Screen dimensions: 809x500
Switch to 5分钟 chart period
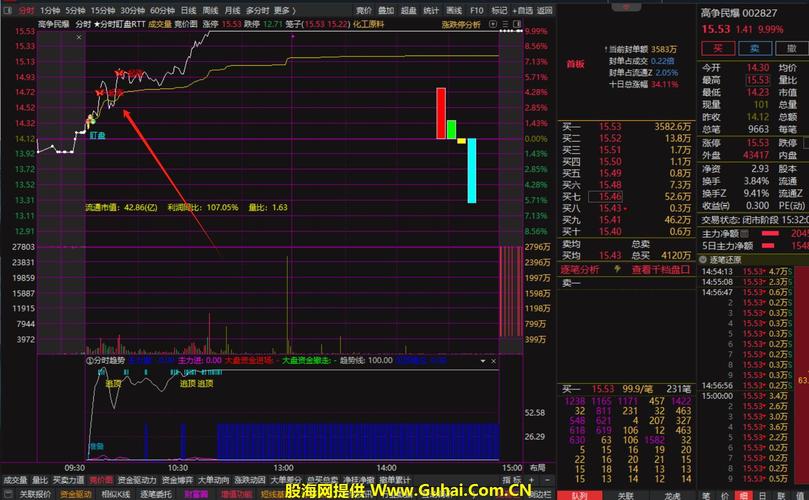(75, 10)
